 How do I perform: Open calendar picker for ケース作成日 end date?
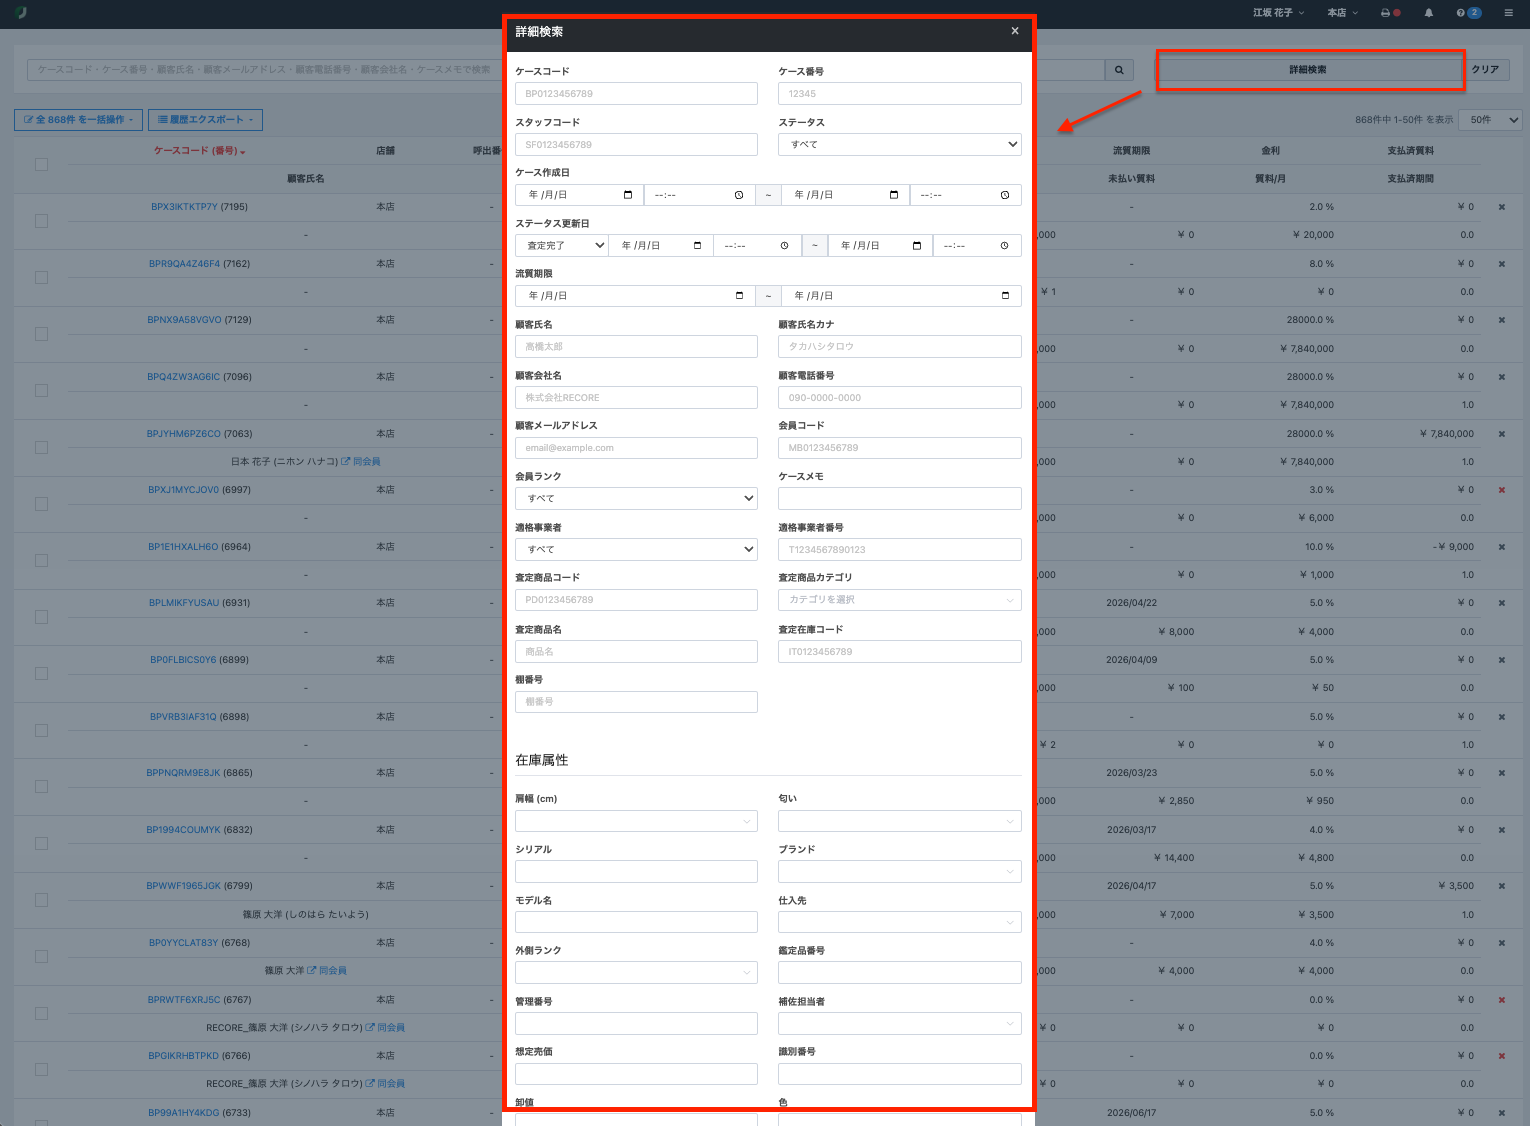point(894,195)
